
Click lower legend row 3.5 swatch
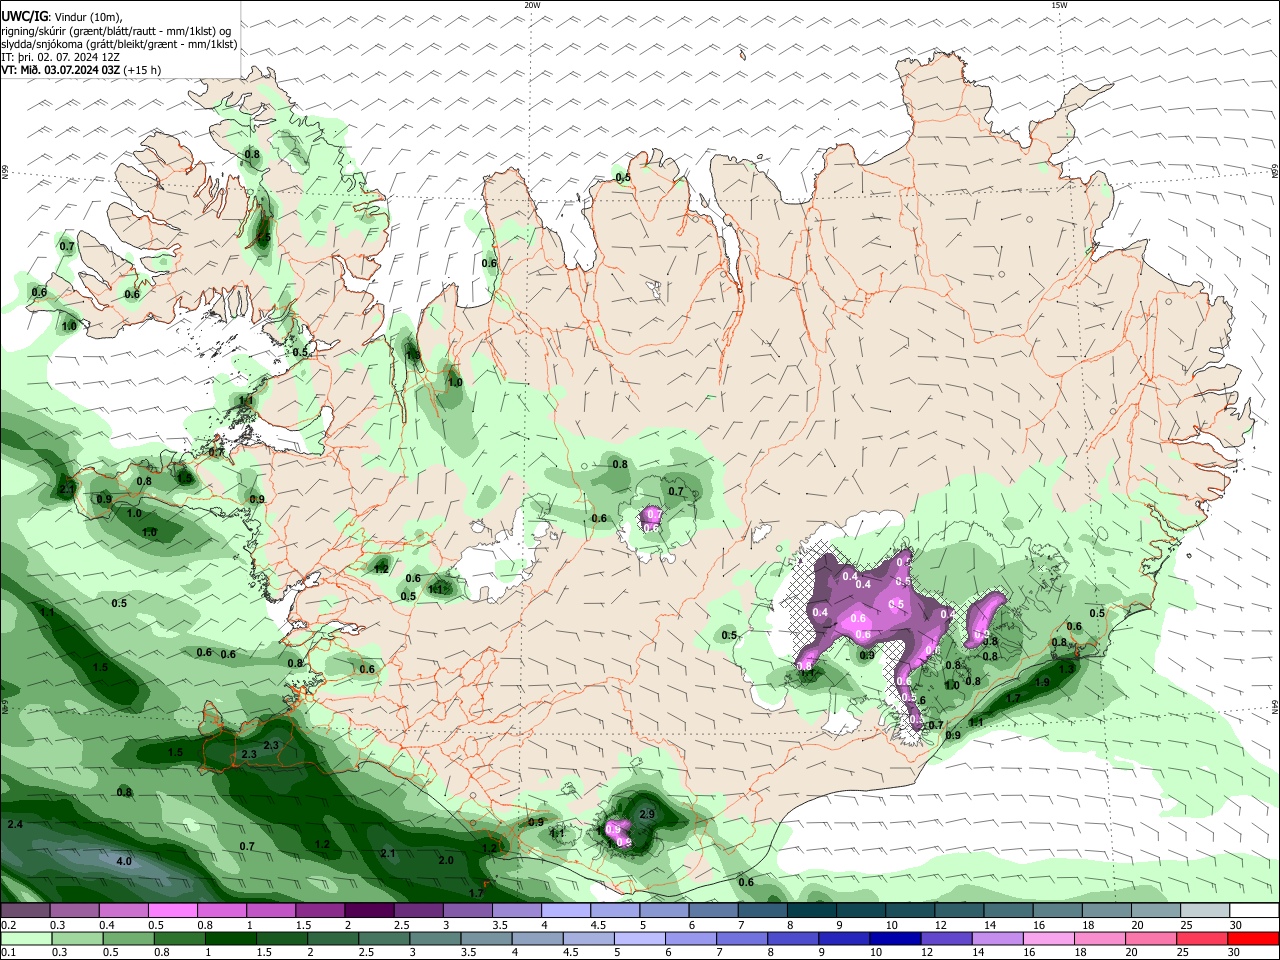tap(488, 938)
